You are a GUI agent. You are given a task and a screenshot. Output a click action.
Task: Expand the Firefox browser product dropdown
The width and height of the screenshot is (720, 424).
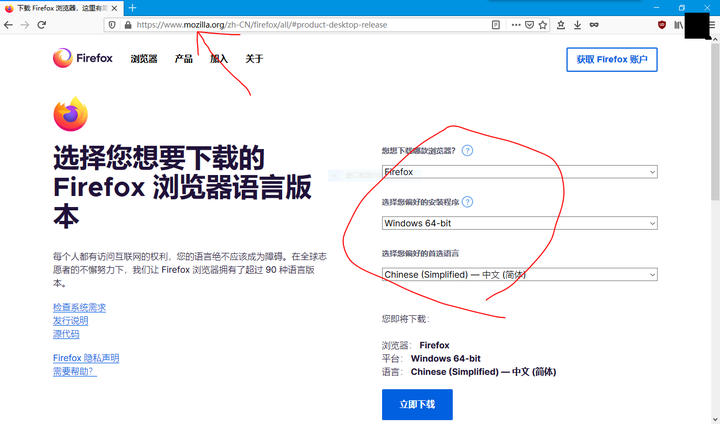point(519,172)
